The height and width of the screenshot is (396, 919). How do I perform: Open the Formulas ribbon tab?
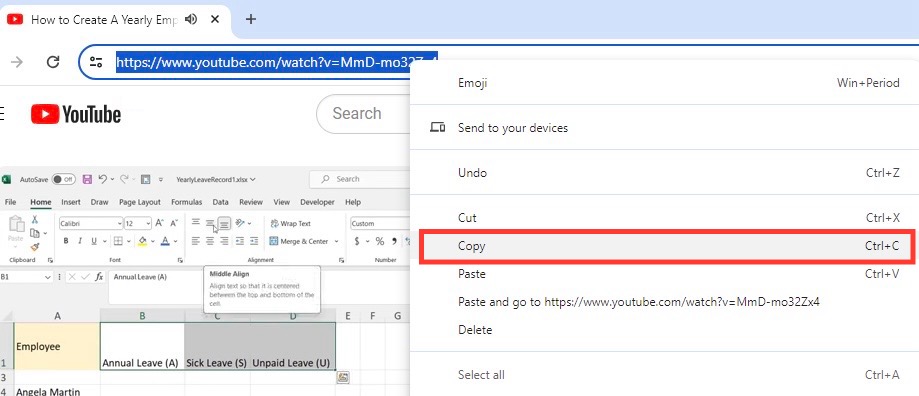pos(186,202)
